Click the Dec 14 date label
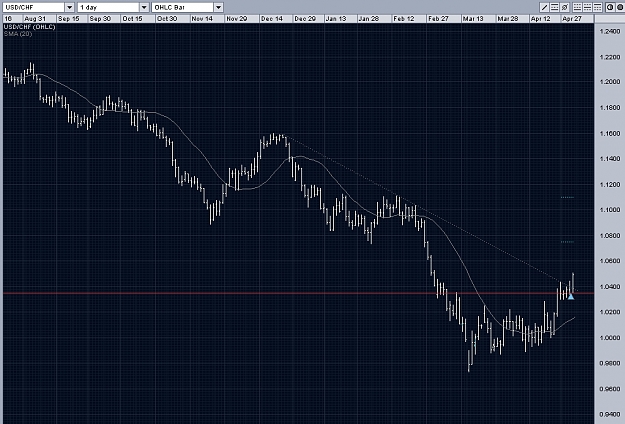The height and width of the screenshot is (424, 625). [272, 19]
